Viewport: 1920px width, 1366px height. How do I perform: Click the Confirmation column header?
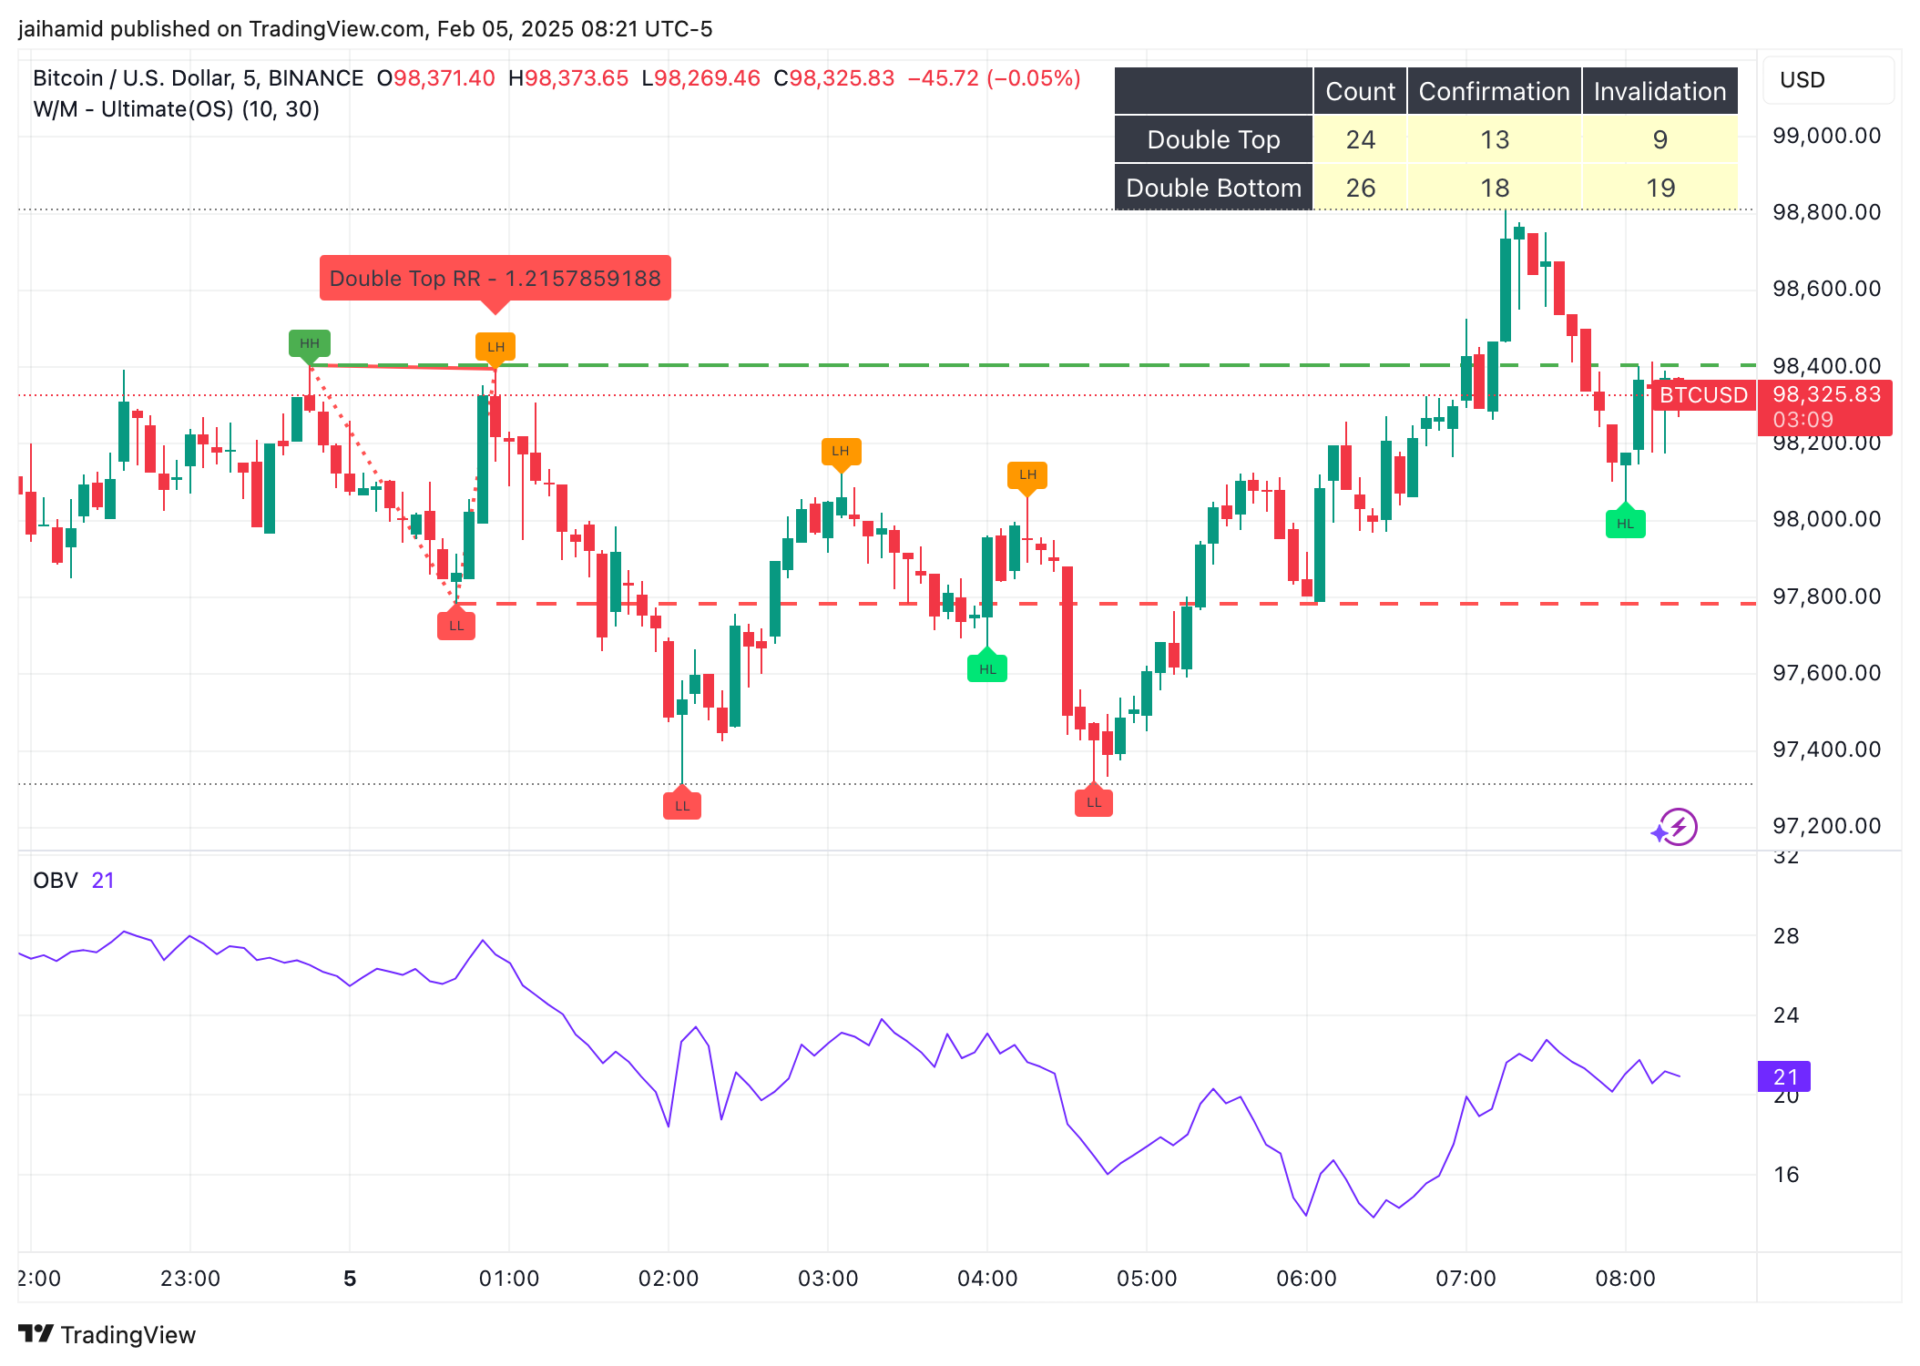[x=1494, y=91]
